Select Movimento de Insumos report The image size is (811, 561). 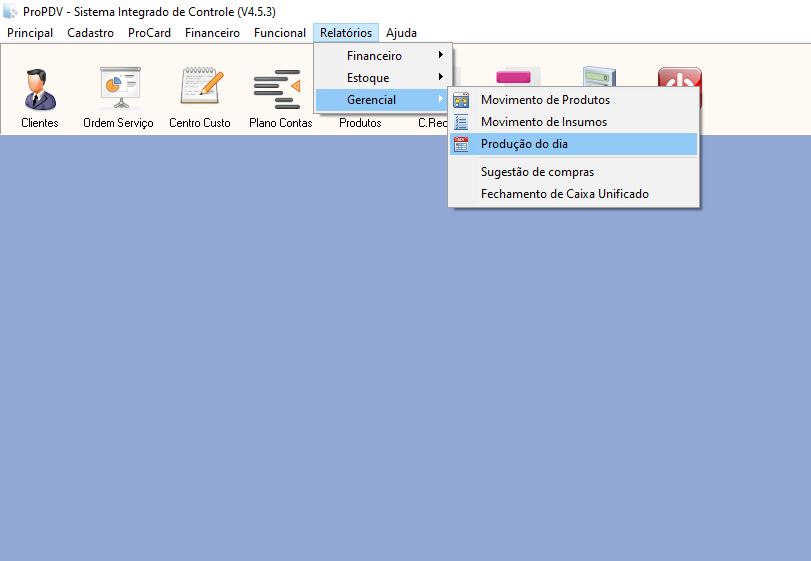tap(574, 122)
